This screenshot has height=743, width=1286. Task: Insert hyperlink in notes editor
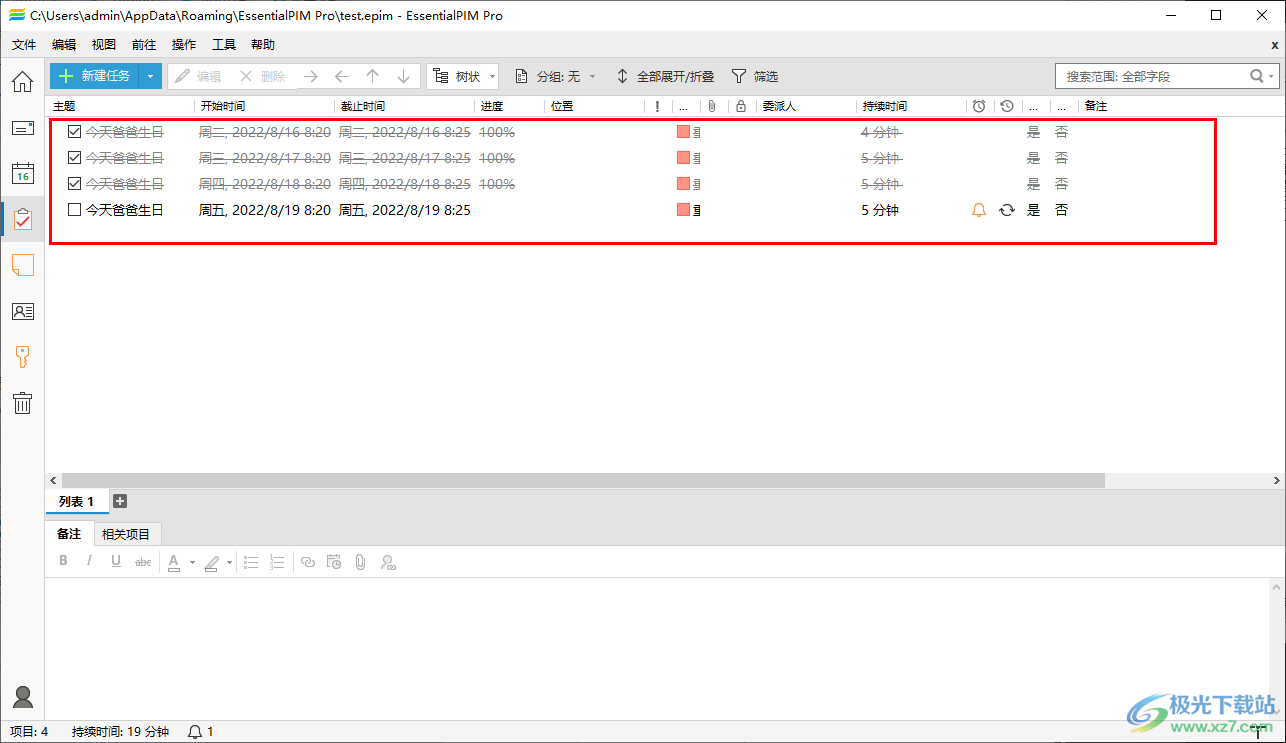pos(308,562)
